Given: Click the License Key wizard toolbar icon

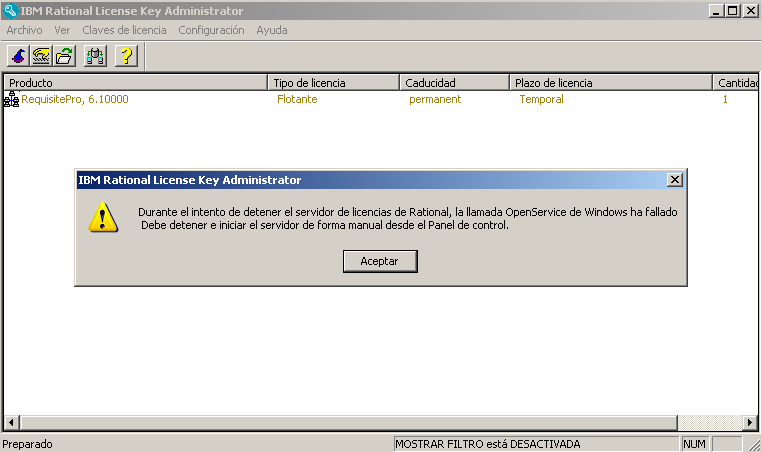Looking at the screenshot, I should tap(18, 56).
